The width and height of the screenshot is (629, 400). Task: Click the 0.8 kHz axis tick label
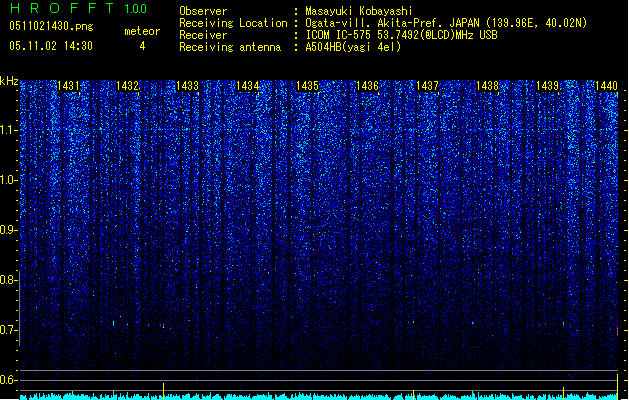[9, 280]
